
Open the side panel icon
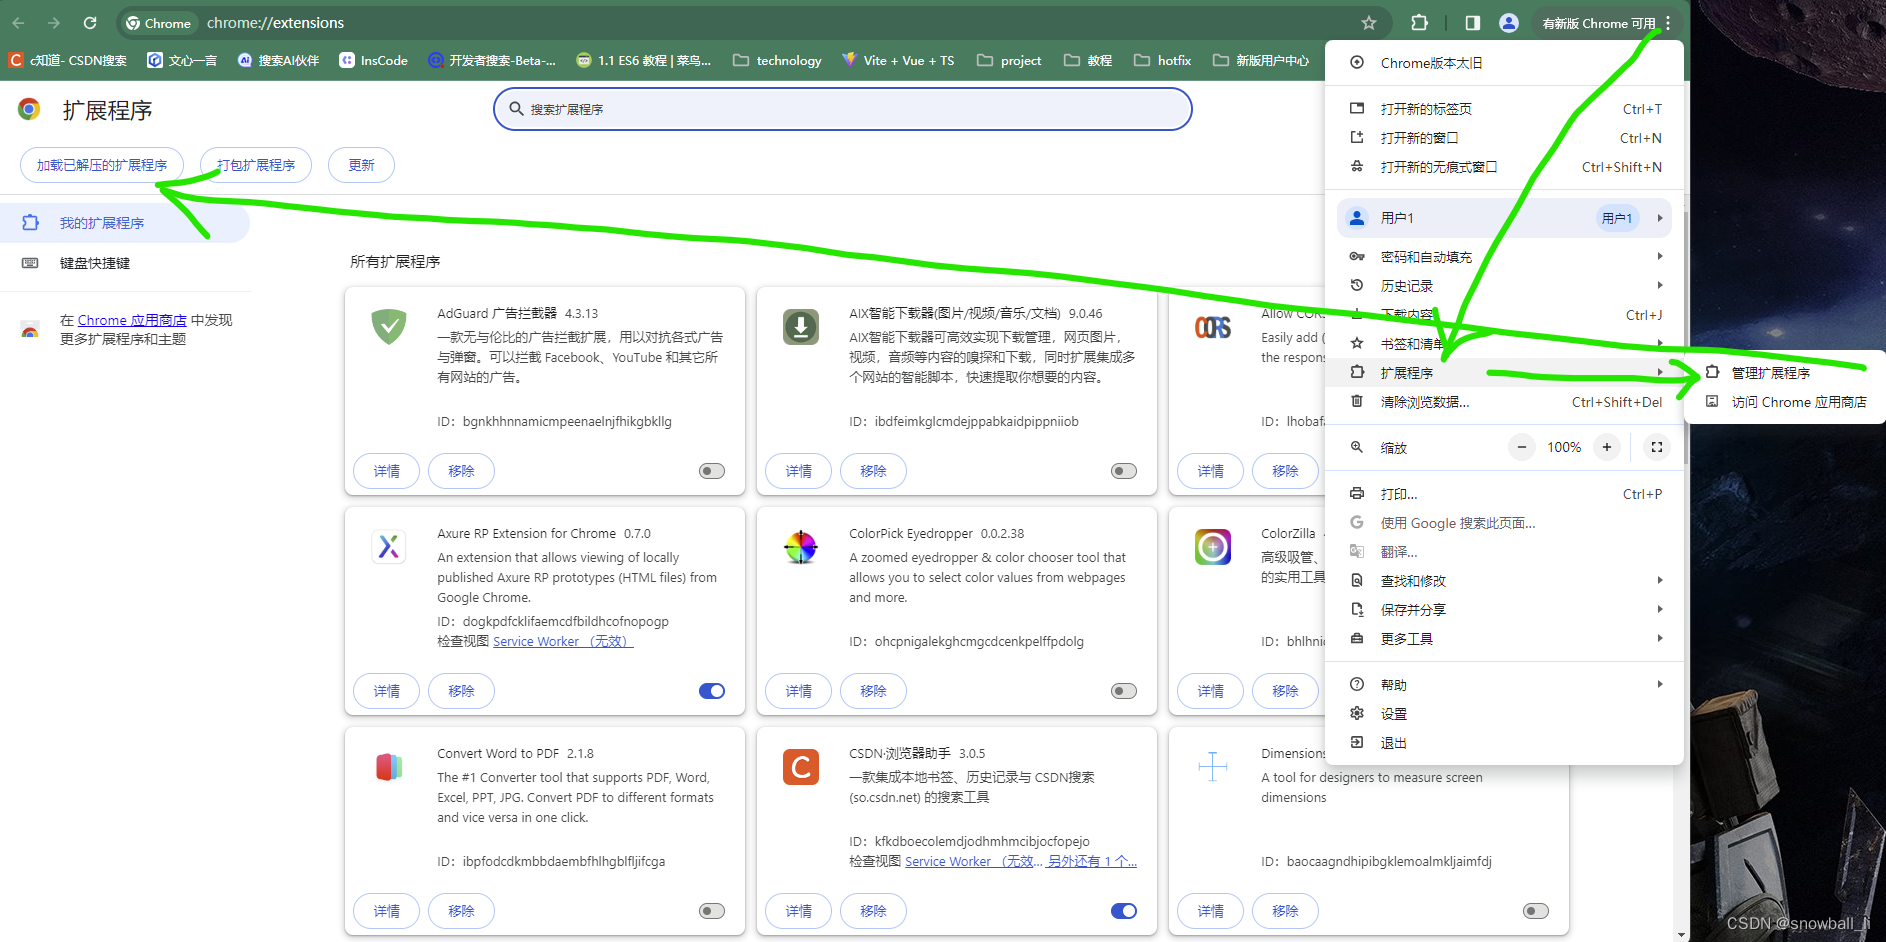click(1472, 22)
